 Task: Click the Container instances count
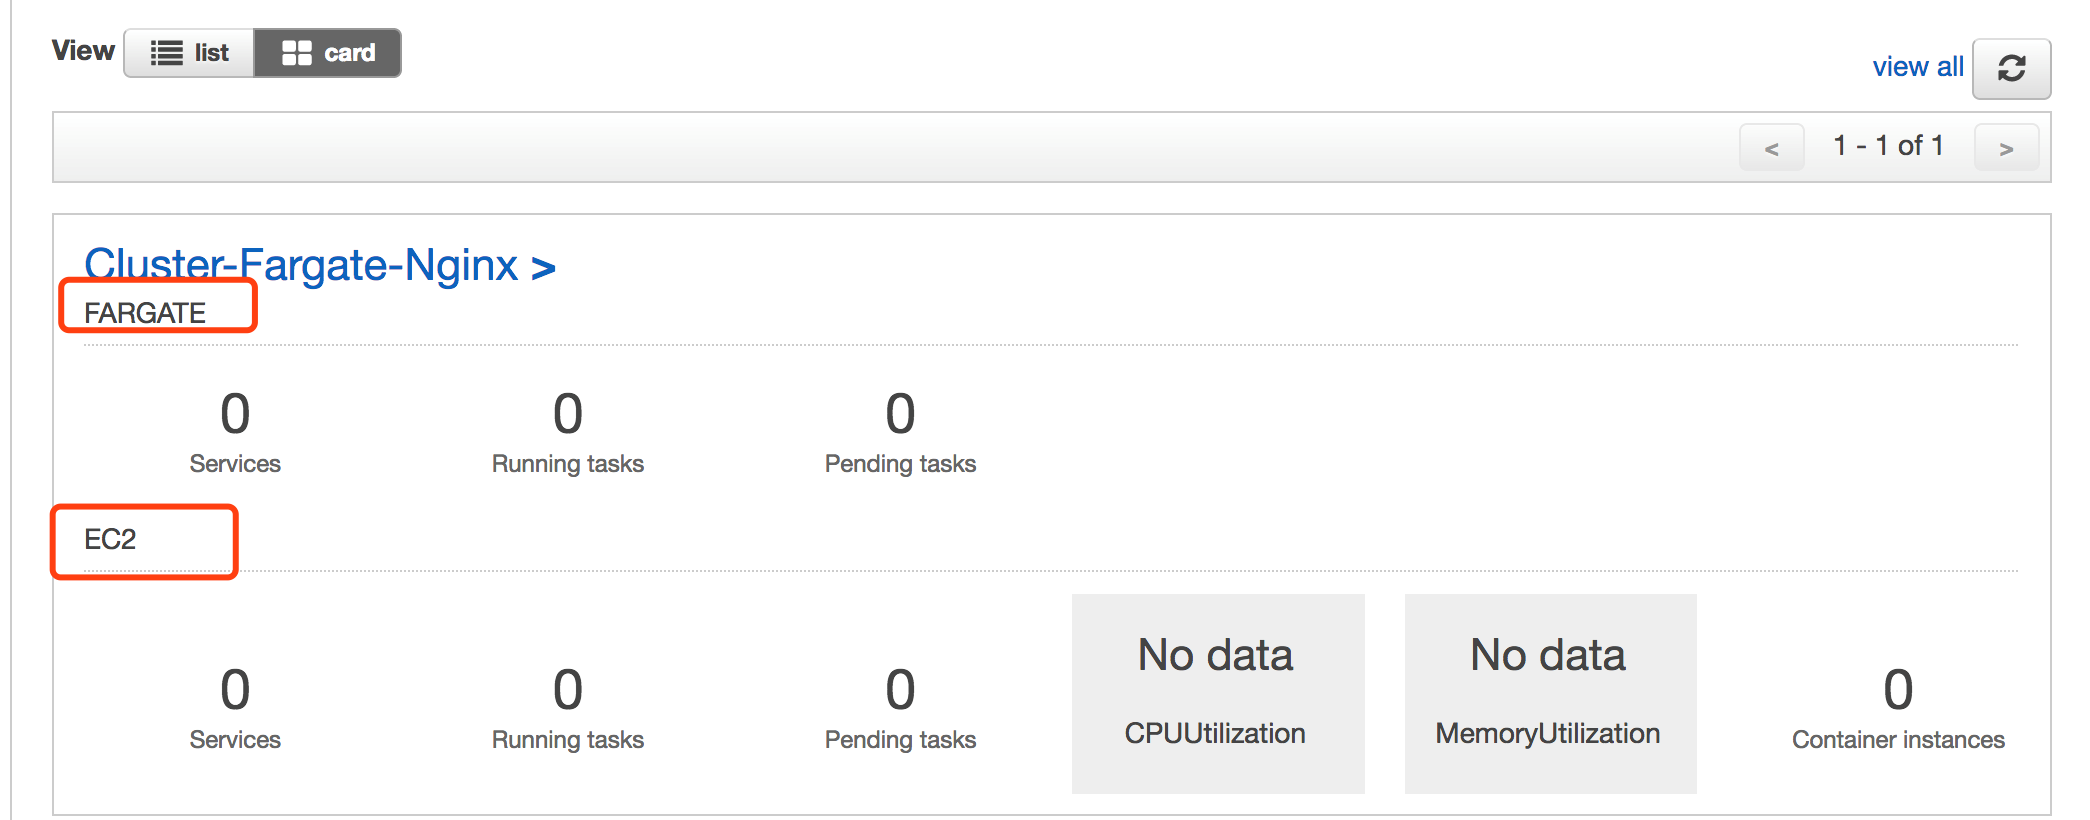(x=1898, y=690)
